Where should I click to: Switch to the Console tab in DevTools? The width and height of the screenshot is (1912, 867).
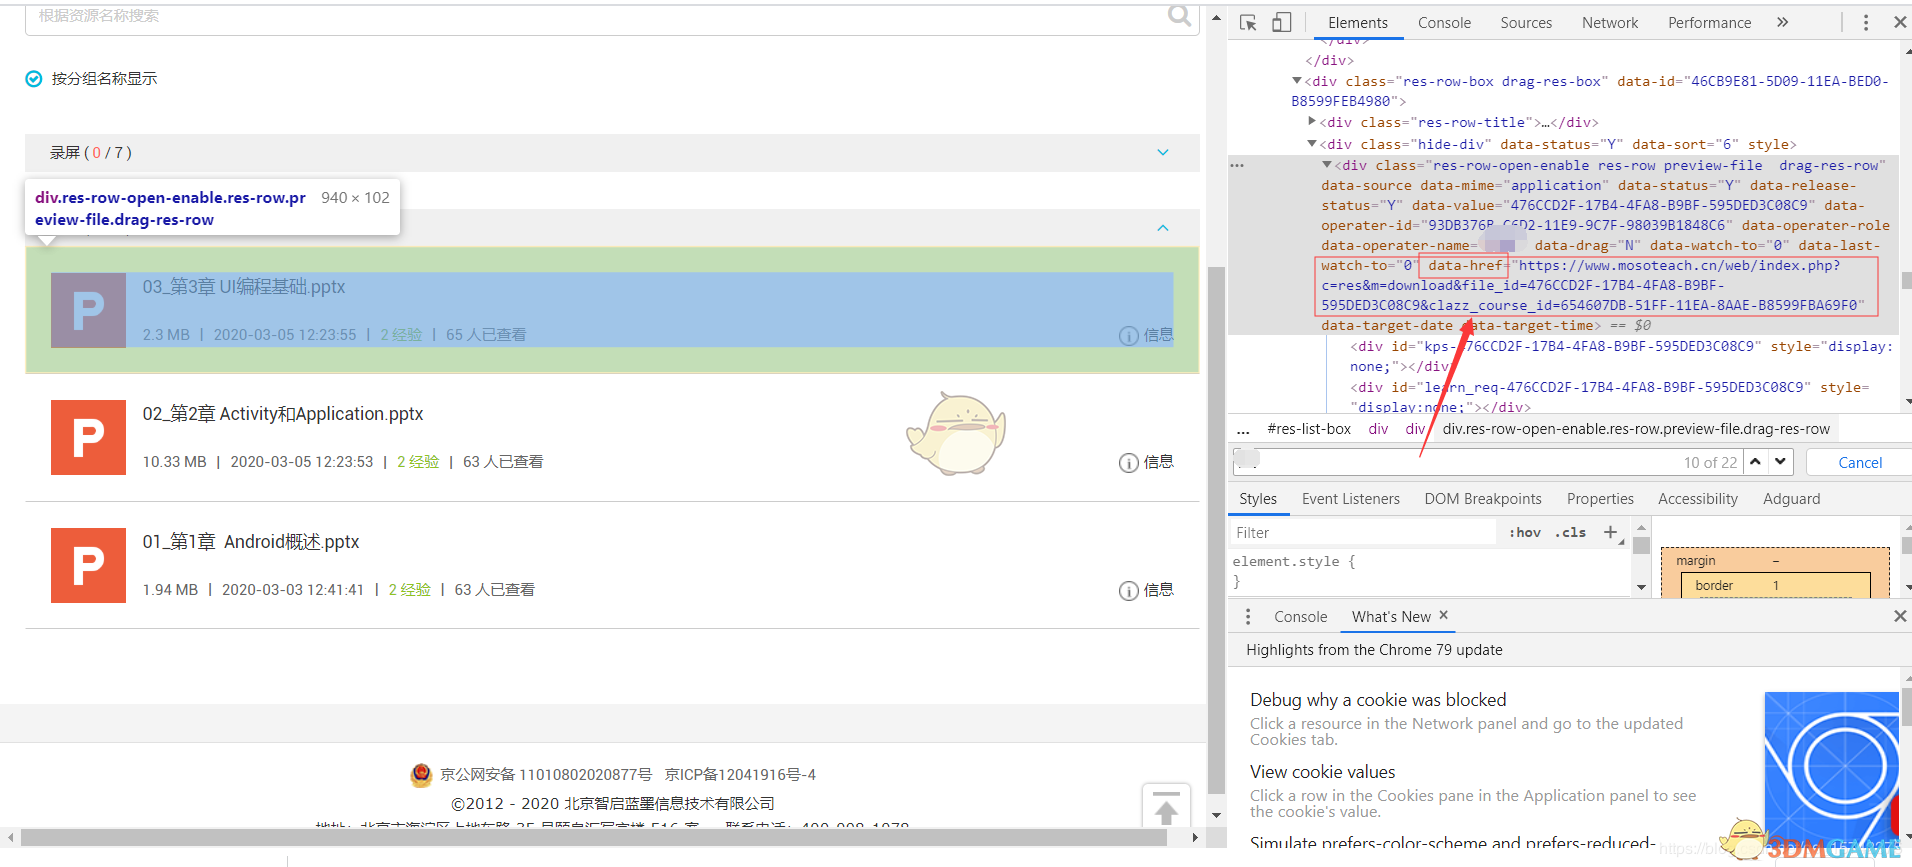pyautogui.click(x=1444, y=23)
